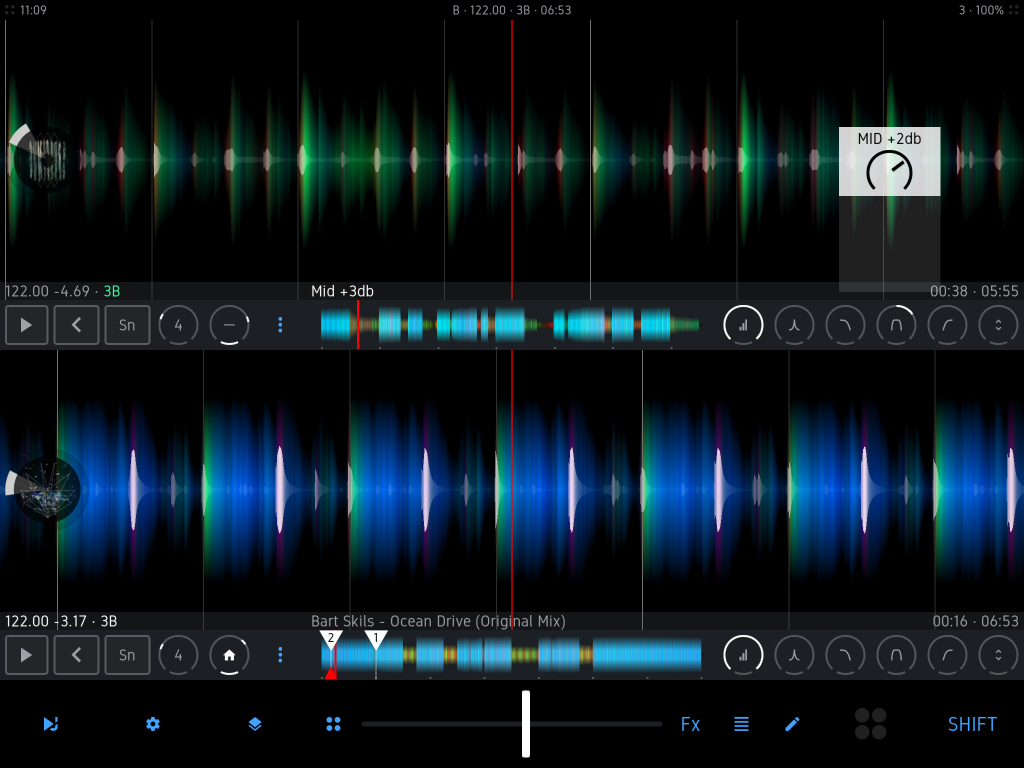Select the Fx panel
Viewport: 1024px width, 768px height.
(690, 724)
